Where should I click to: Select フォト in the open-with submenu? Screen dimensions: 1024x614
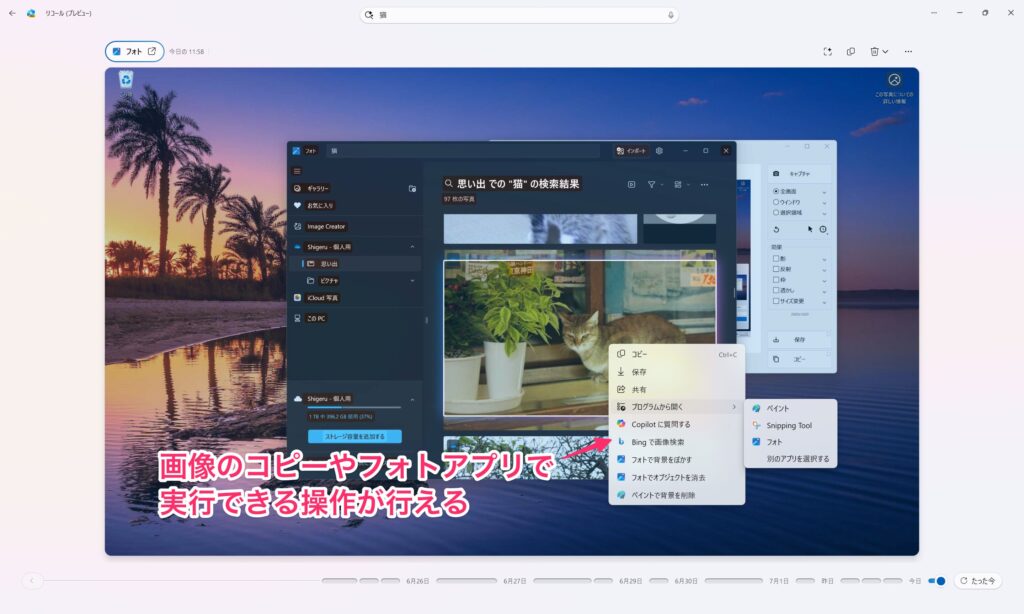790,442
